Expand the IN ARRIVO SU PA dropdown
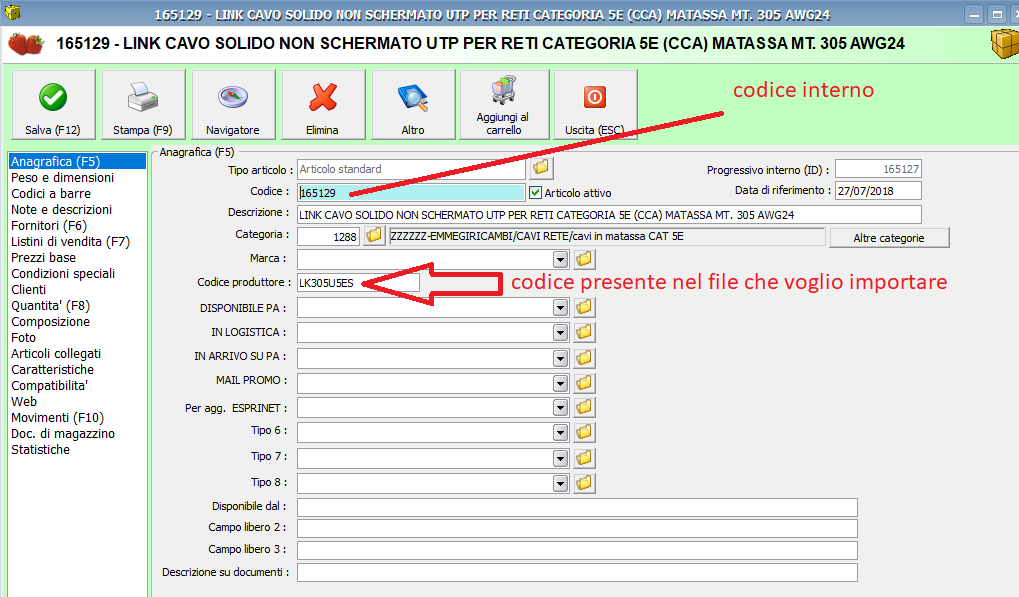The image size is (1019, 597). click(x=560, y=358)
